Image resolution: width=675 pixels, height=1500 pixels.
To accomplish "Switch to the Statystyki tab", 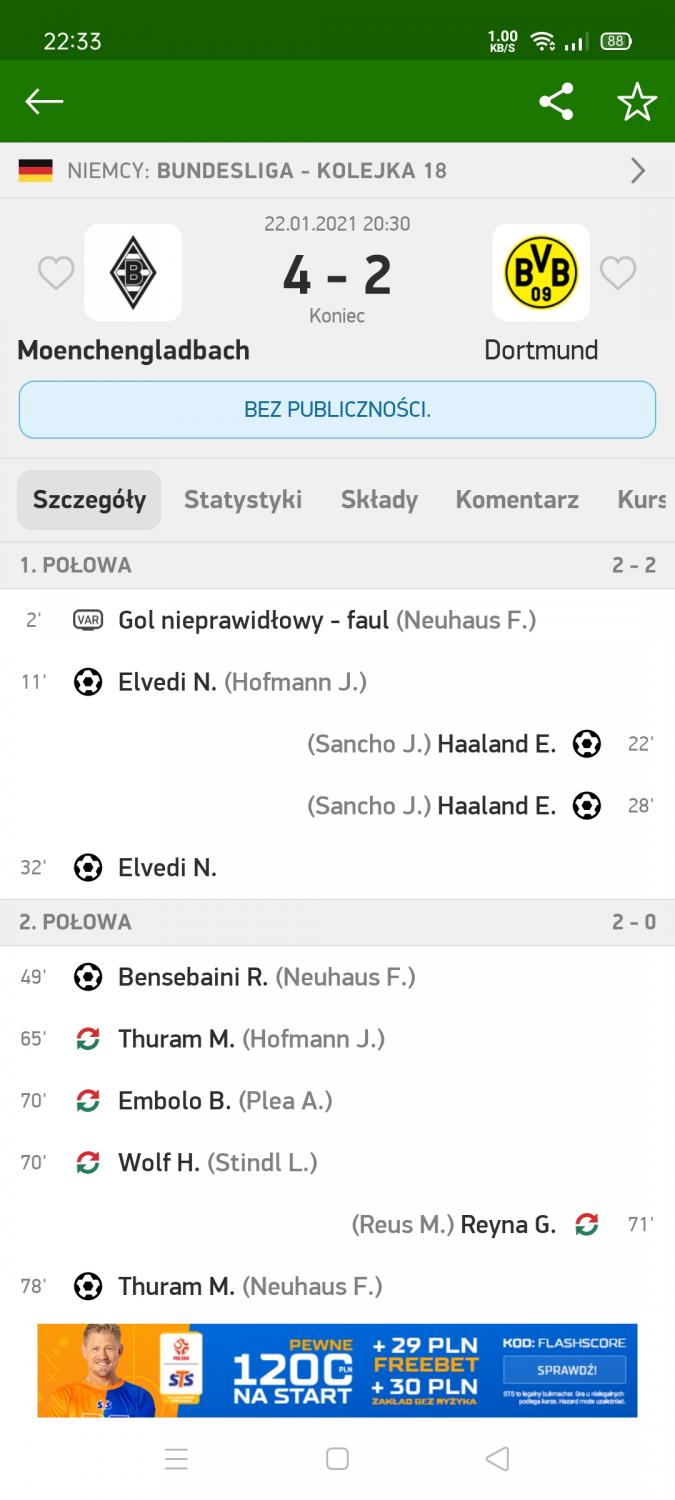I will point(243,500).
